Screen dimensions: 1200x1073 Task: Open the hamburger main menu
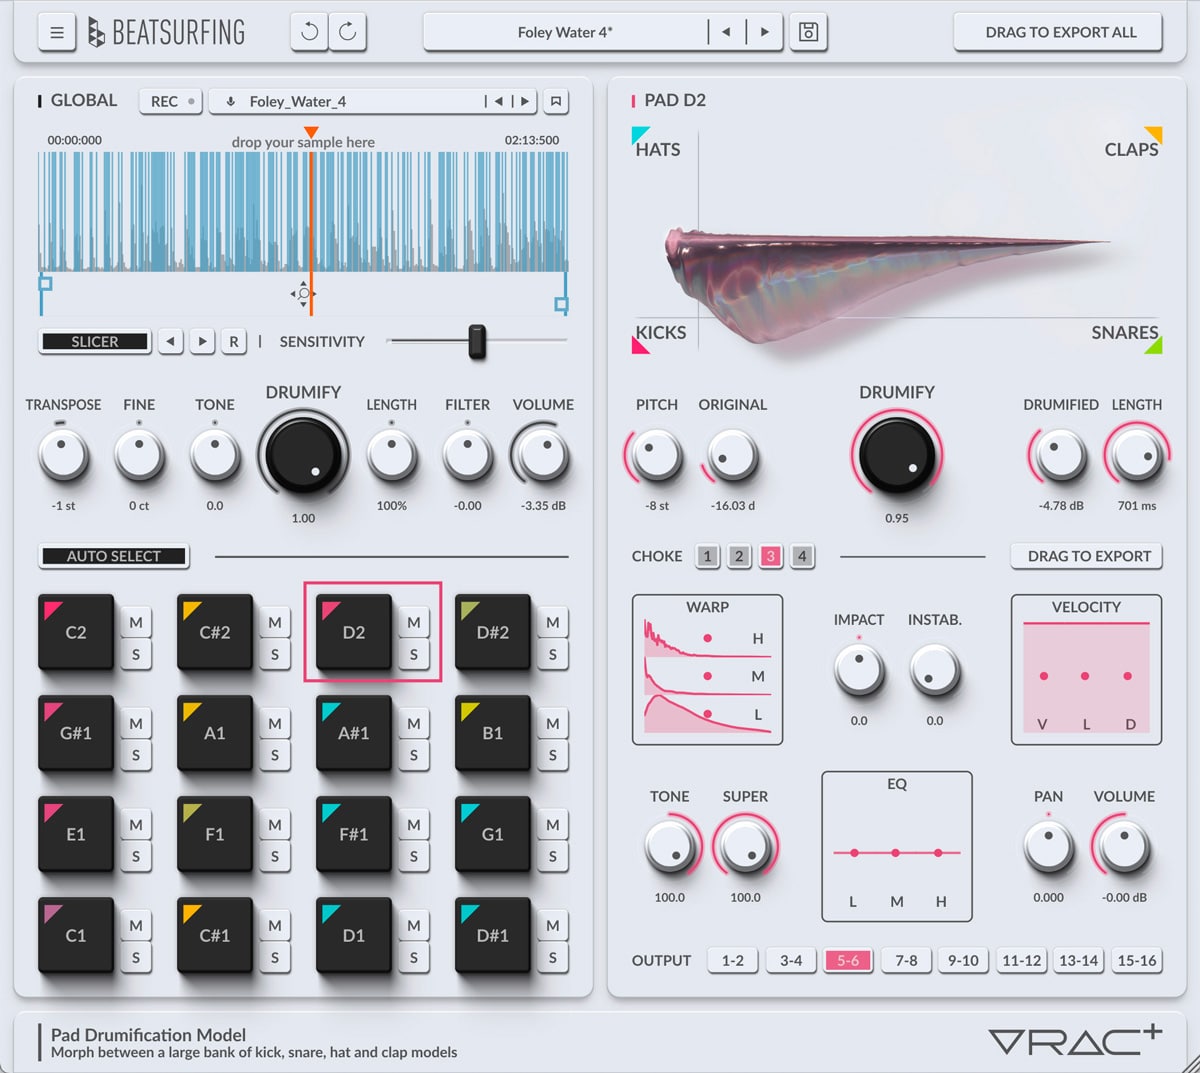click(57, 33)
